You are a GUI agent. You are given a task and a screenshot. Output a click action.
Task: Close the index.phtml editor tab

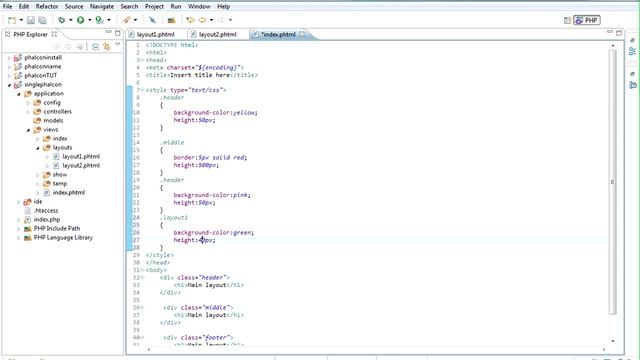click(x=302, y=34)
